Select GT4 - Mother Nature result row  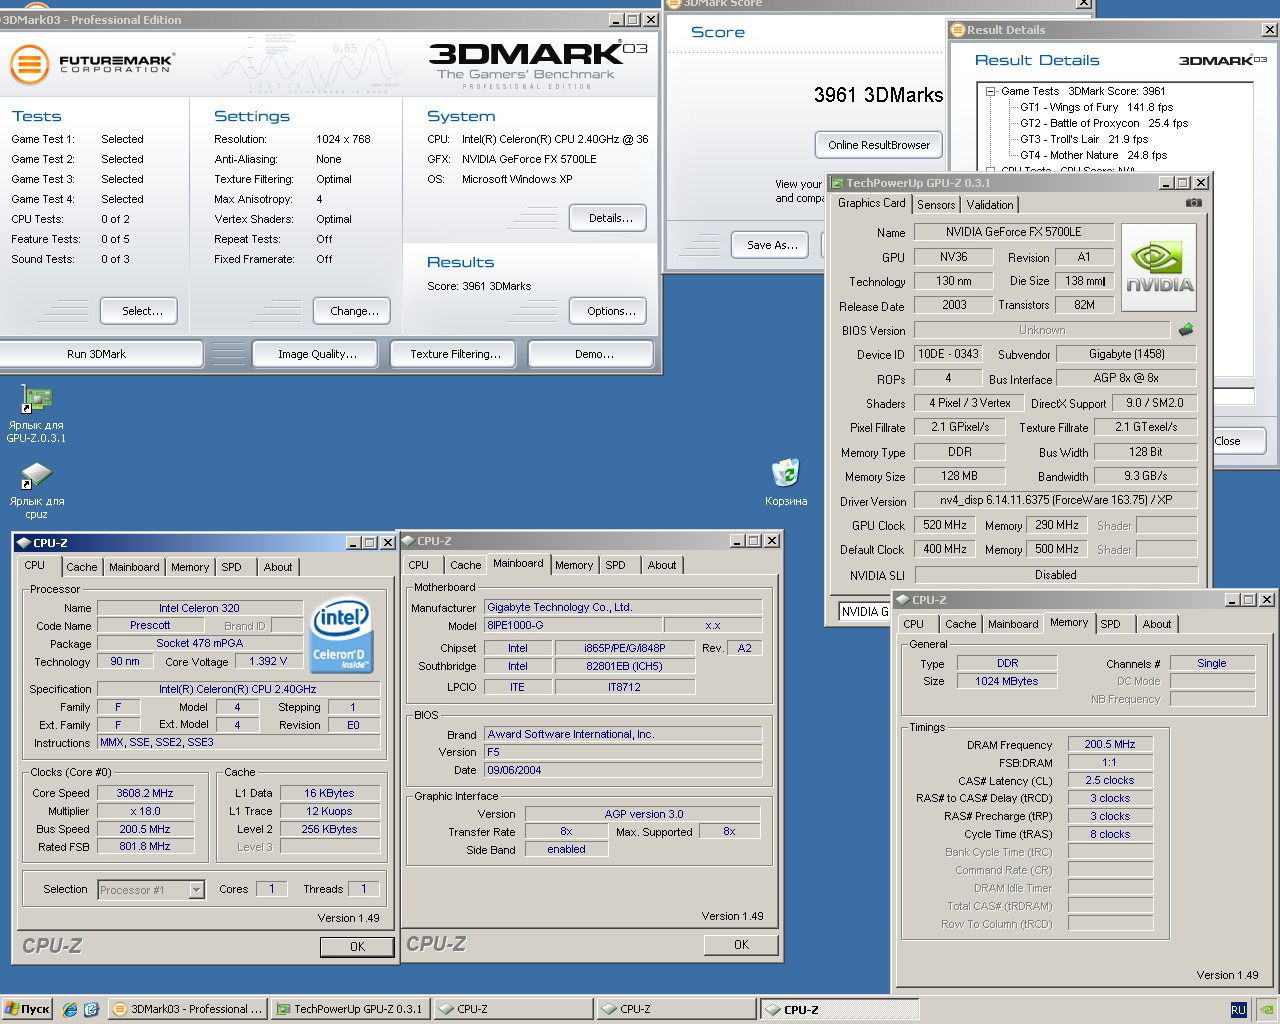point(1093,155)
